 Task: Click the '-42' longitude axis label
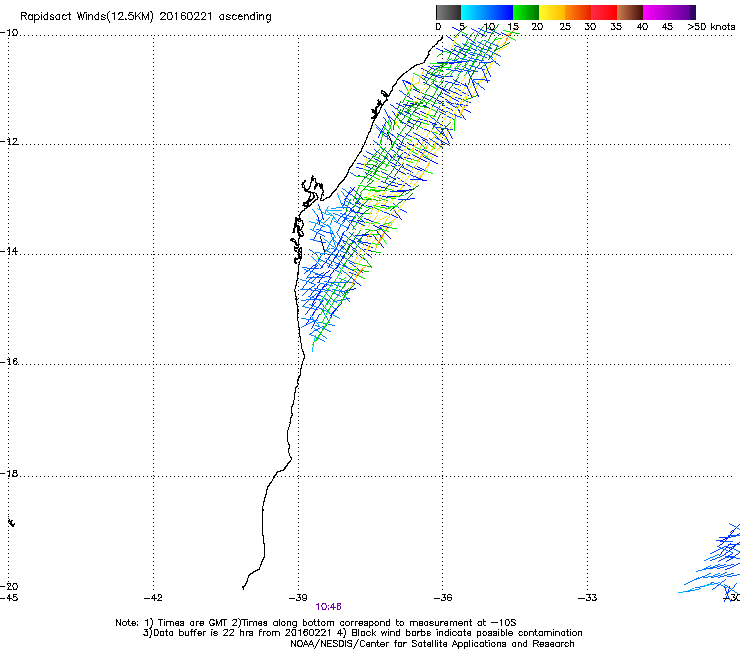click(153, 598)
